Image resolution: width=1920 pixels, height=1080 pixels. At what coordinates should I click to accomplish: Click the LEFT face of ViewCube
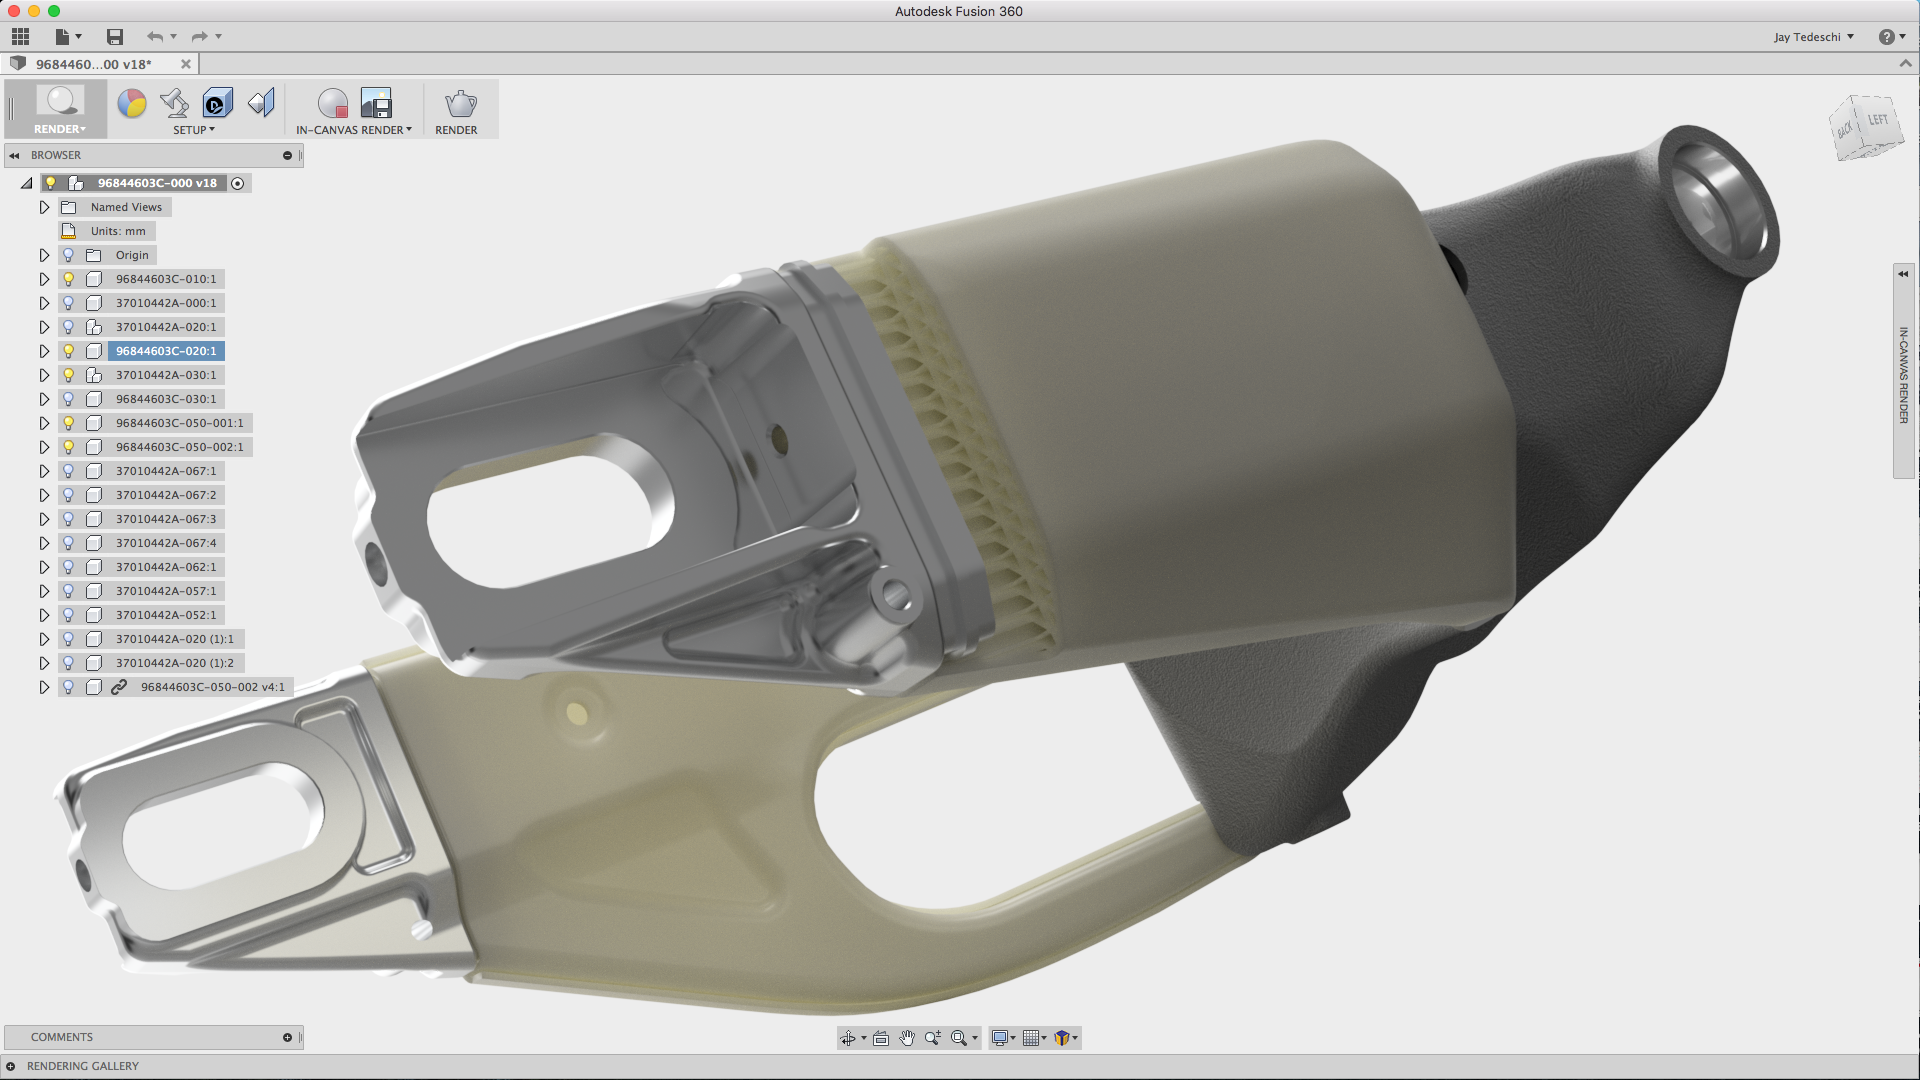coord(1878,120)
